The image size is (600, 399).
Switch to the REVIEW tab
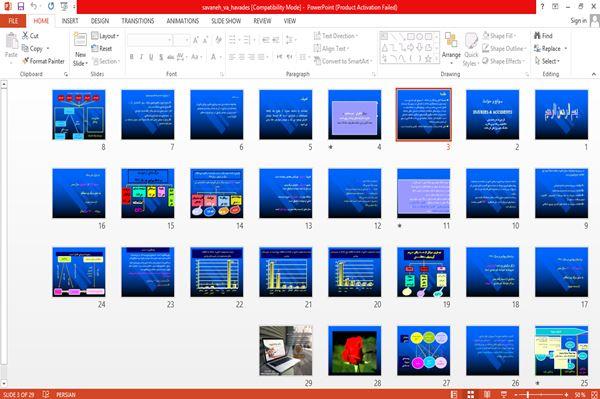pos(262,21)
